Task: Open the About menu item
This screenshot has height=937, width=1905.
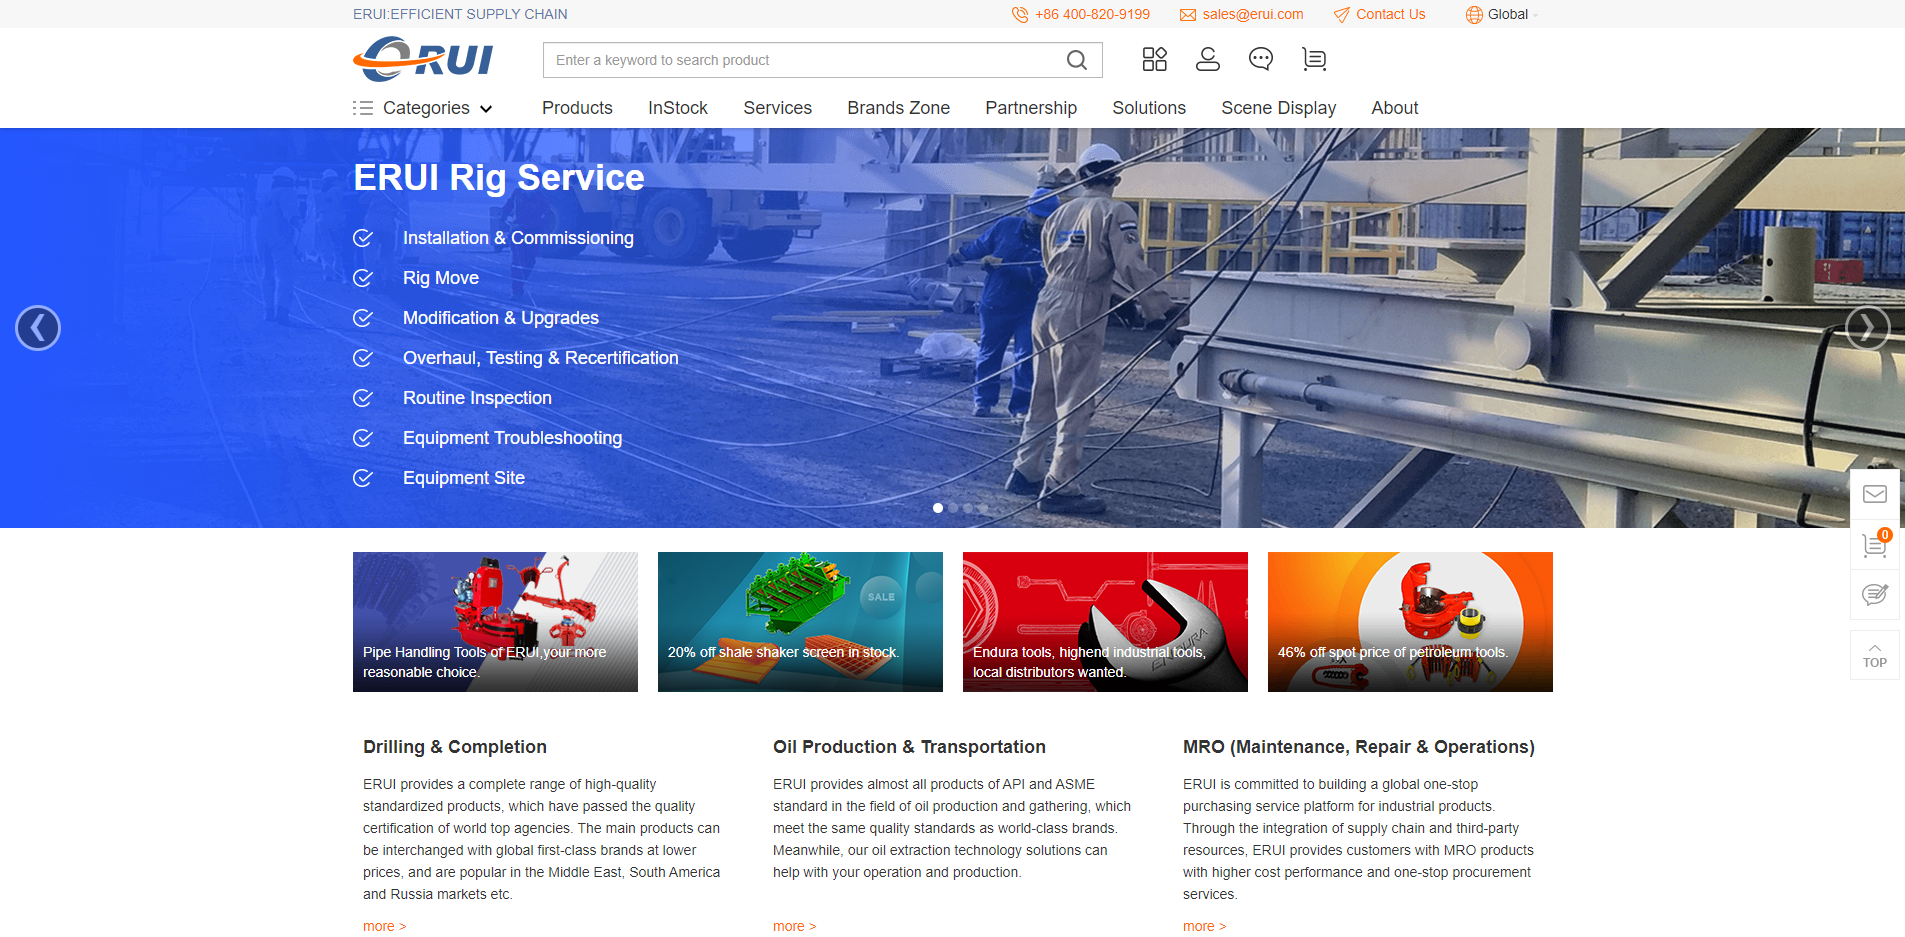Action: (x=1395, y=108)
